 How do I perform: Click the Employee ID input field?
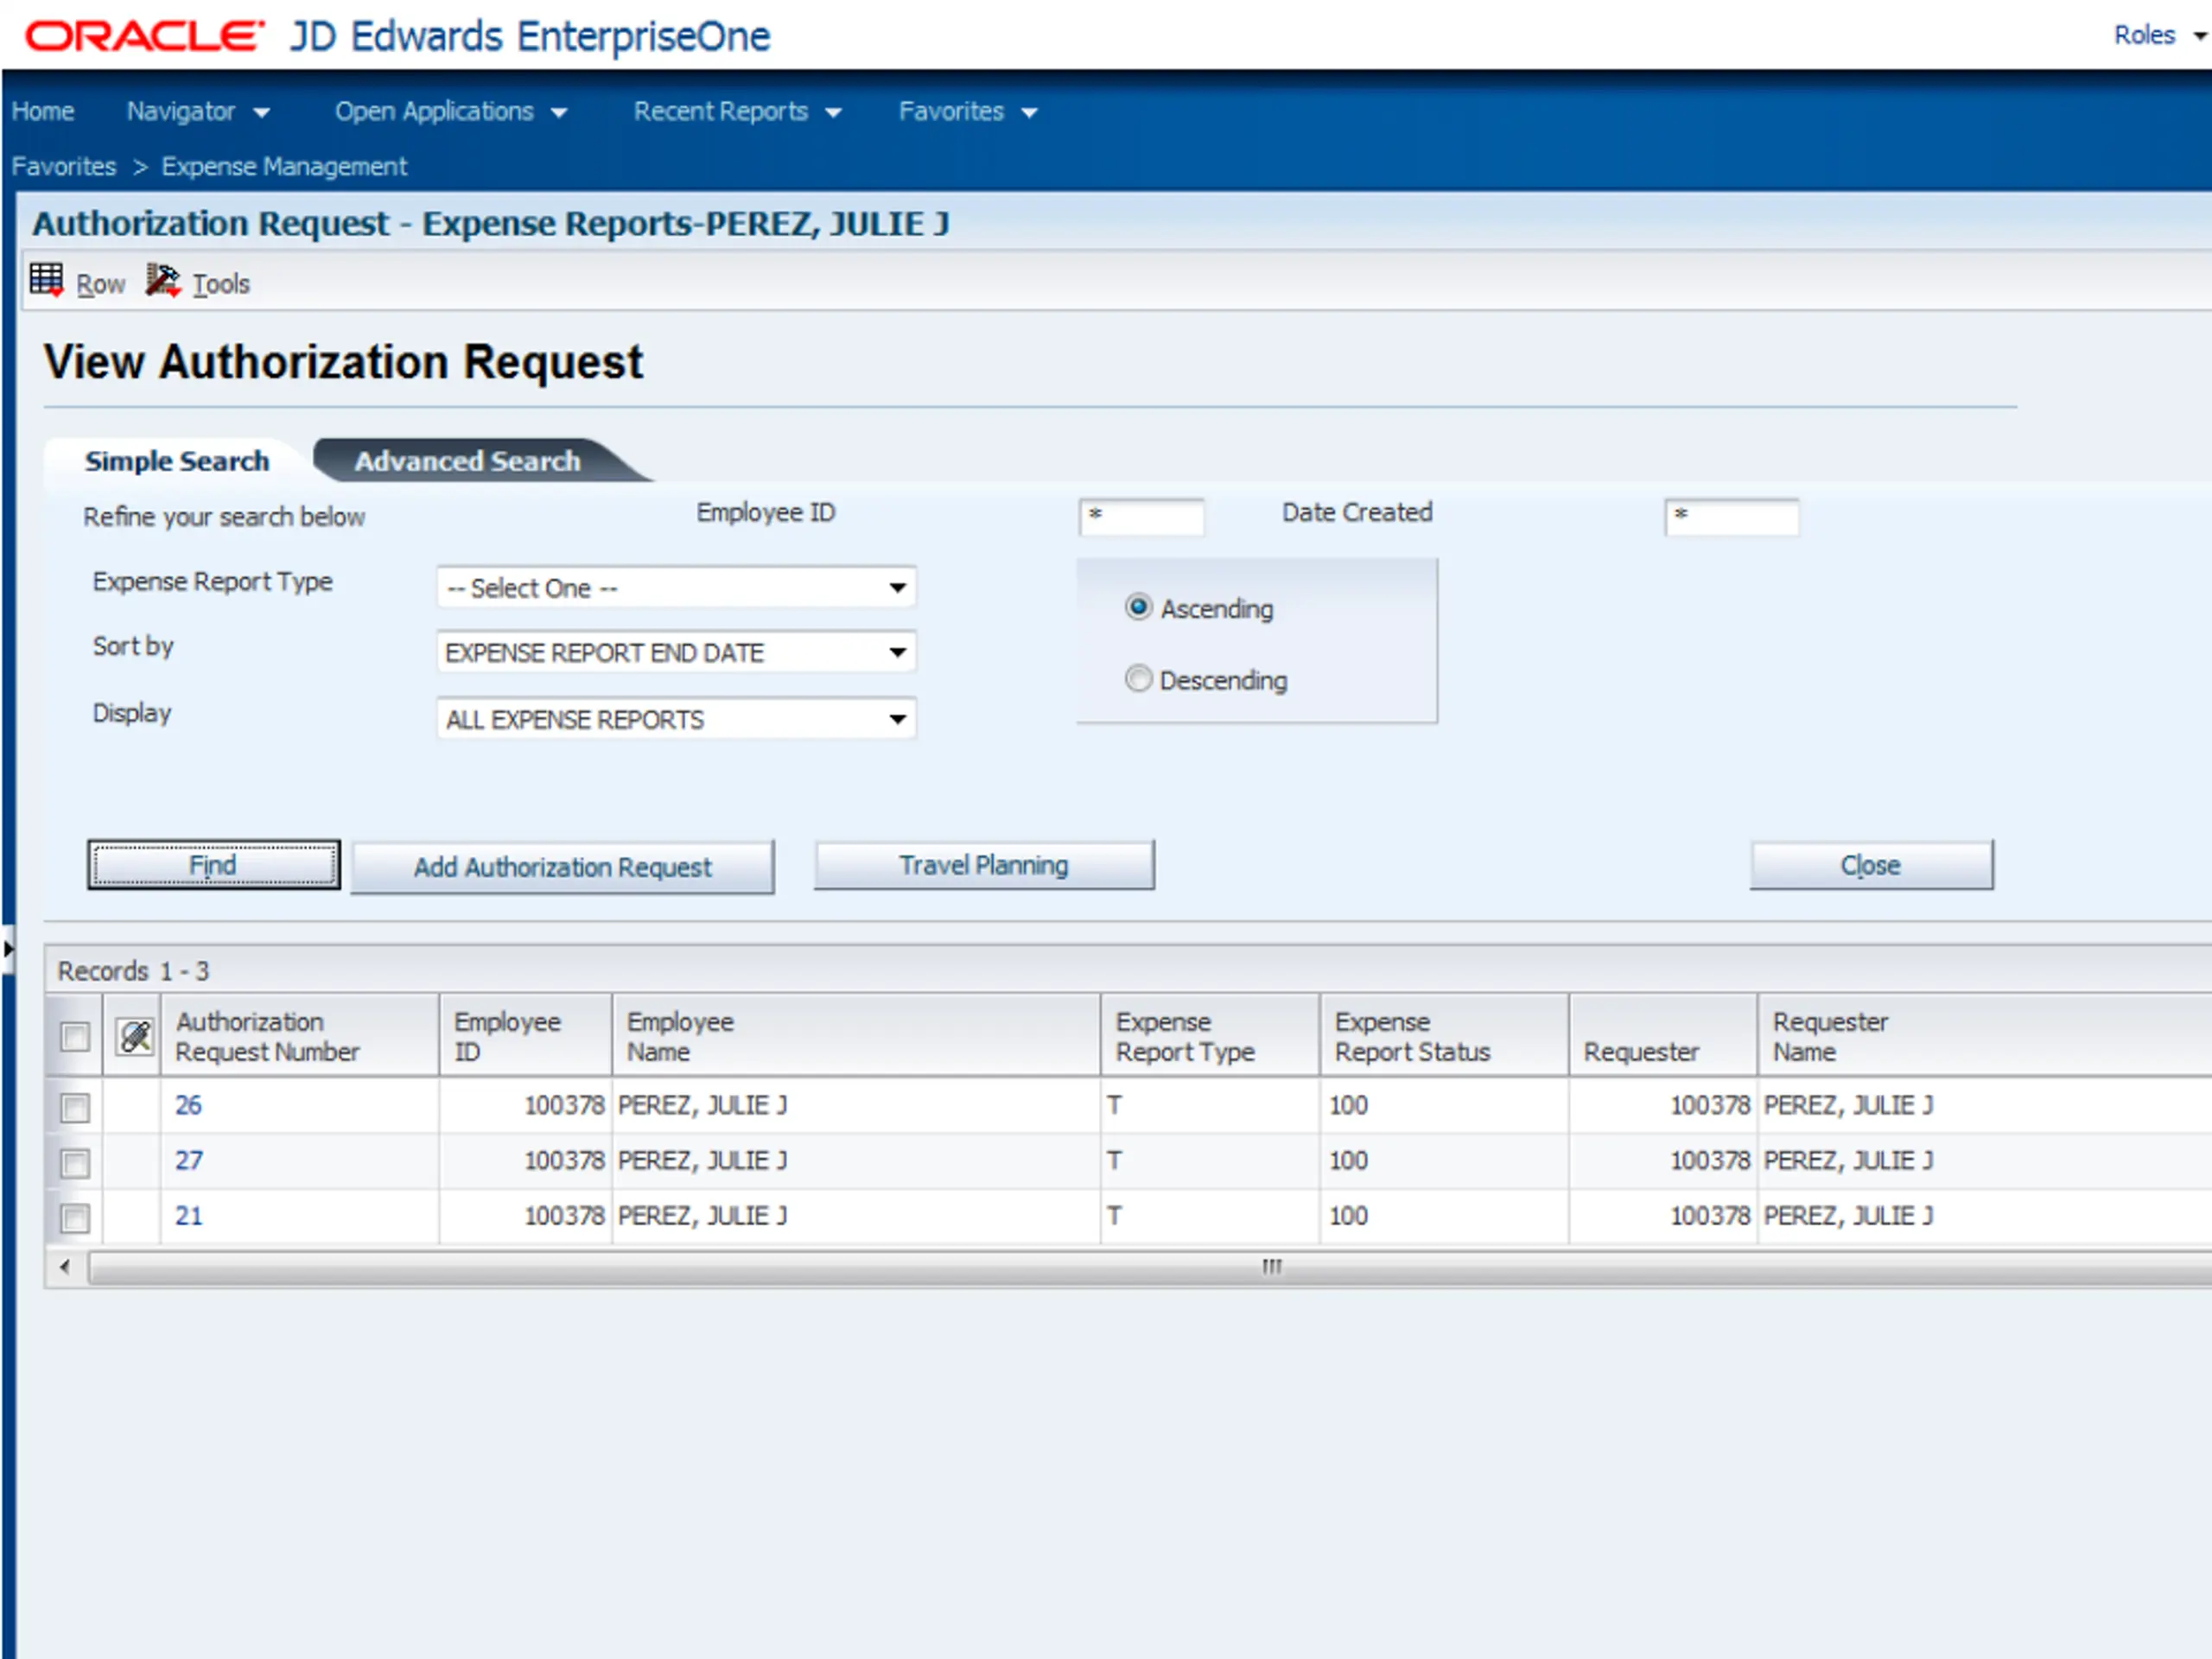click(x=1141, y=516)
